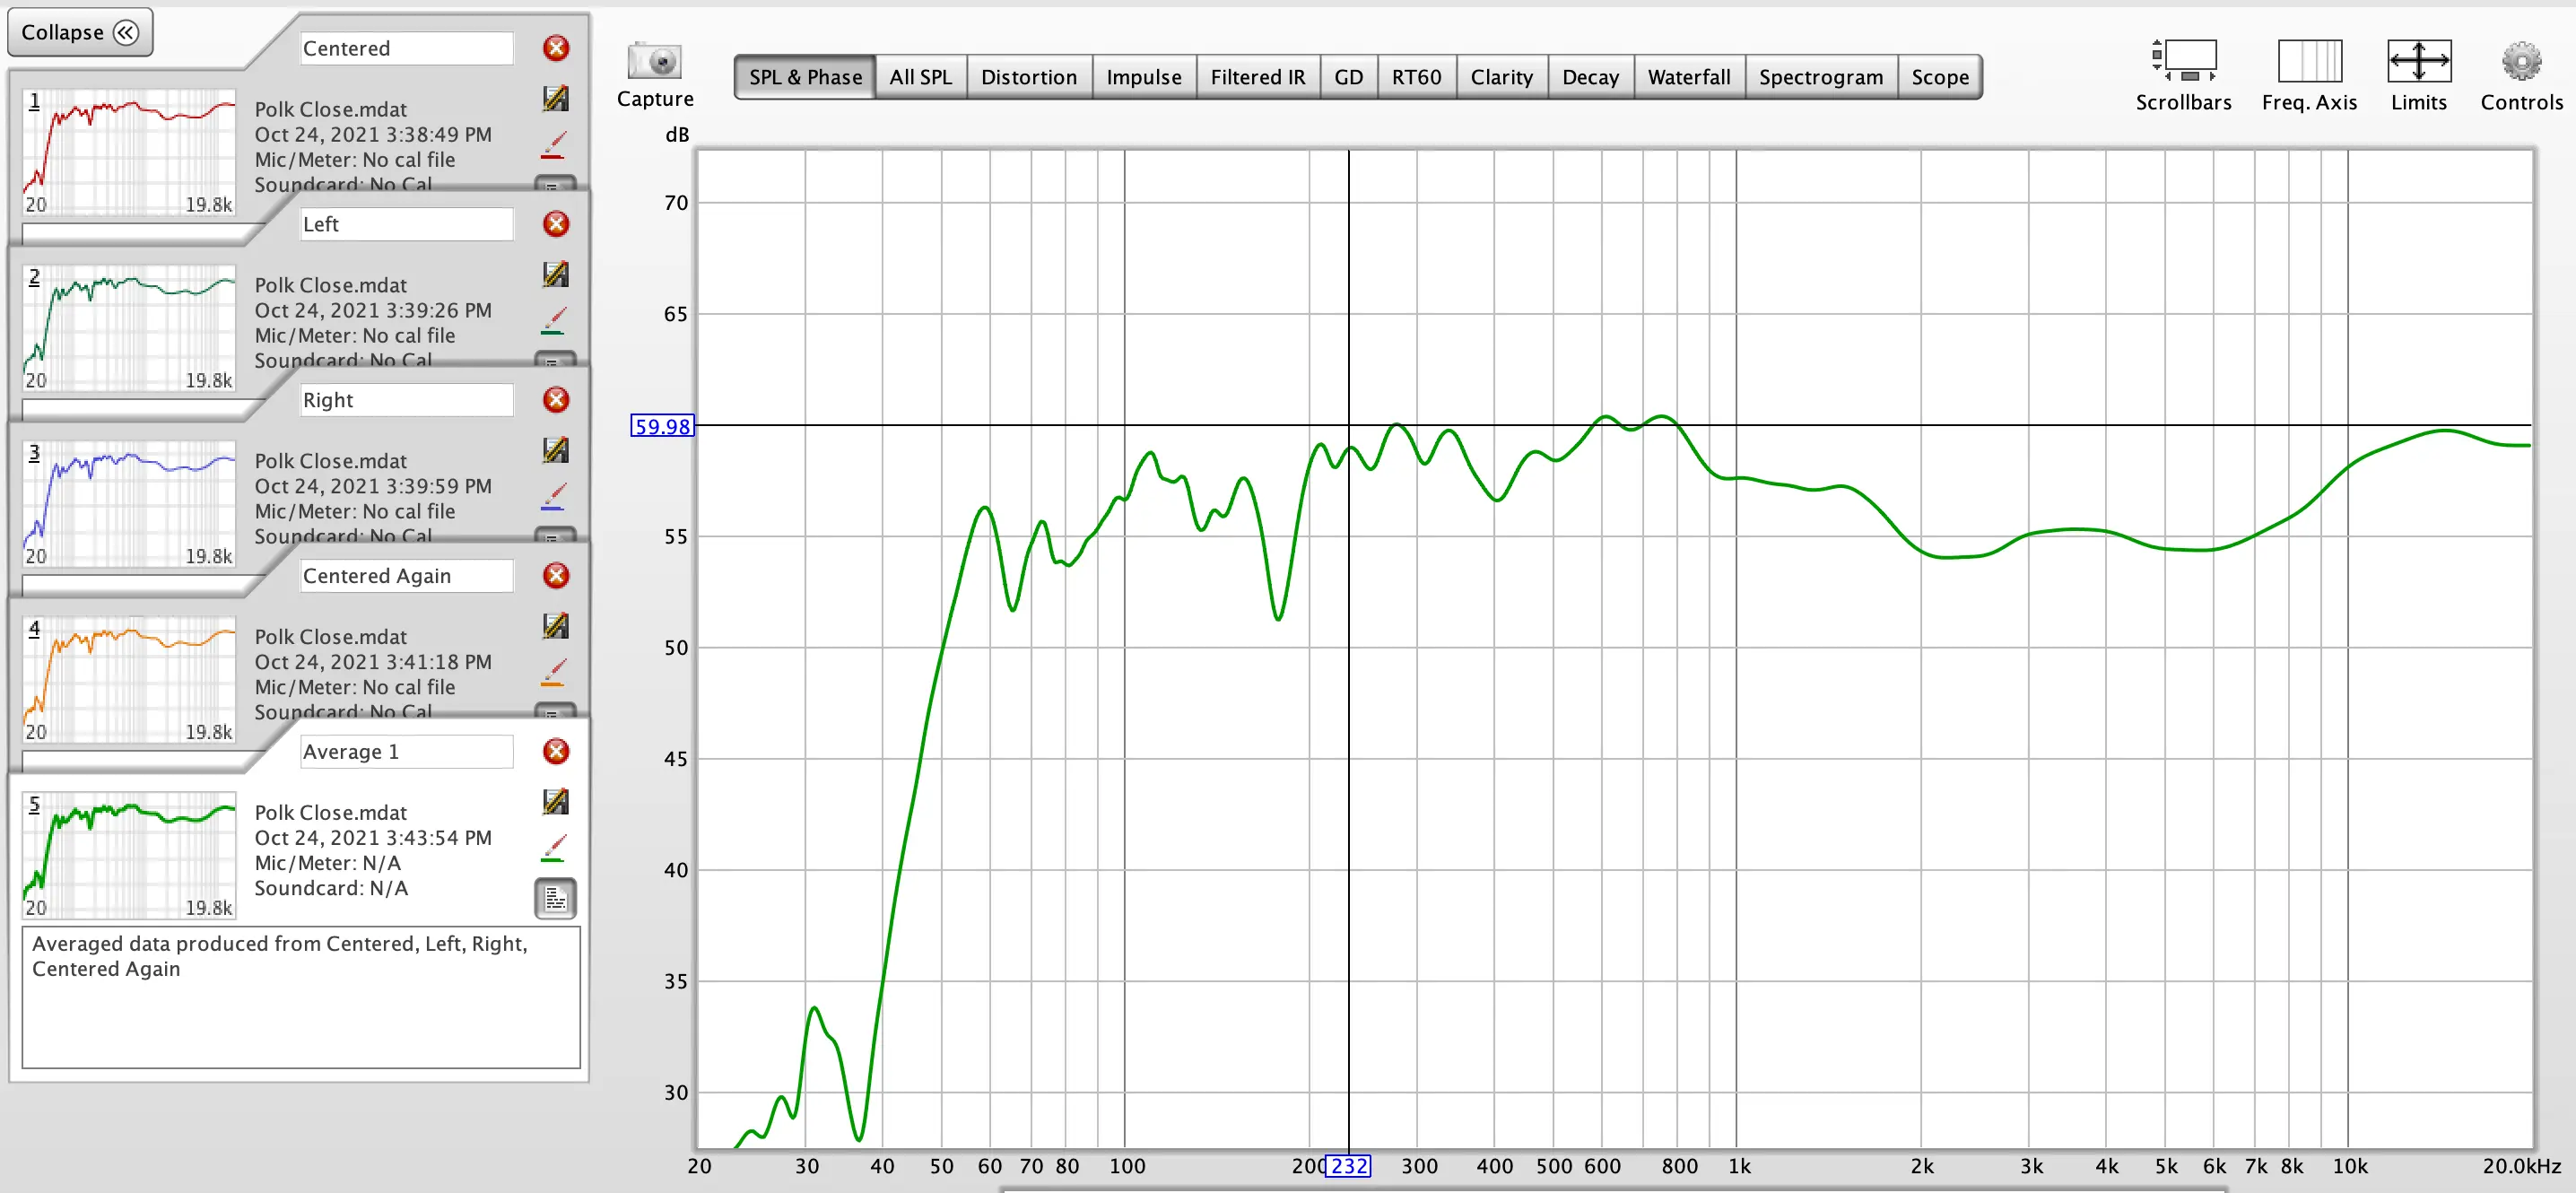Click the Average 1 name field
Image resolution: width=2576 pixels, height=1193 pixels.
pos(406,751)
